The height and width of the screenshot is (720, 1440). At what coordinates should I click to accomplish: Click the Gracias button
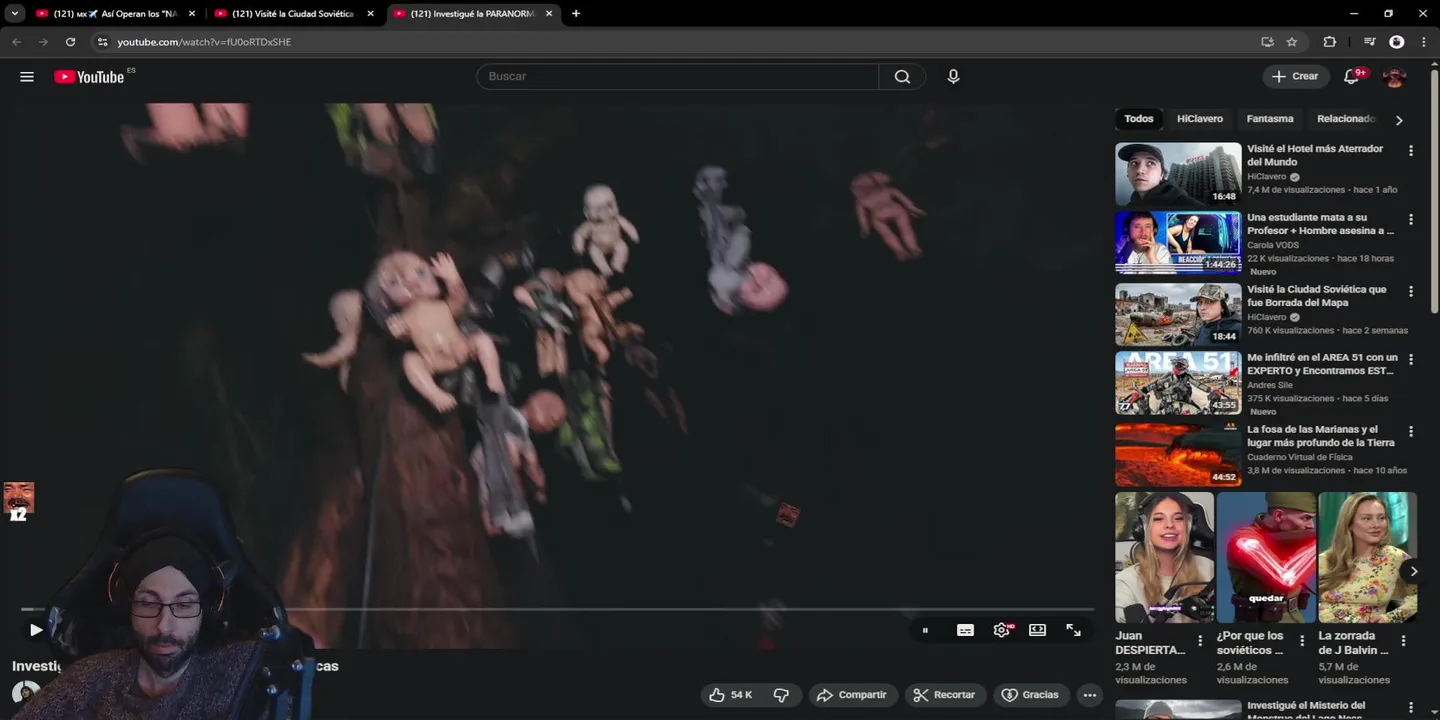[1030, 695]
